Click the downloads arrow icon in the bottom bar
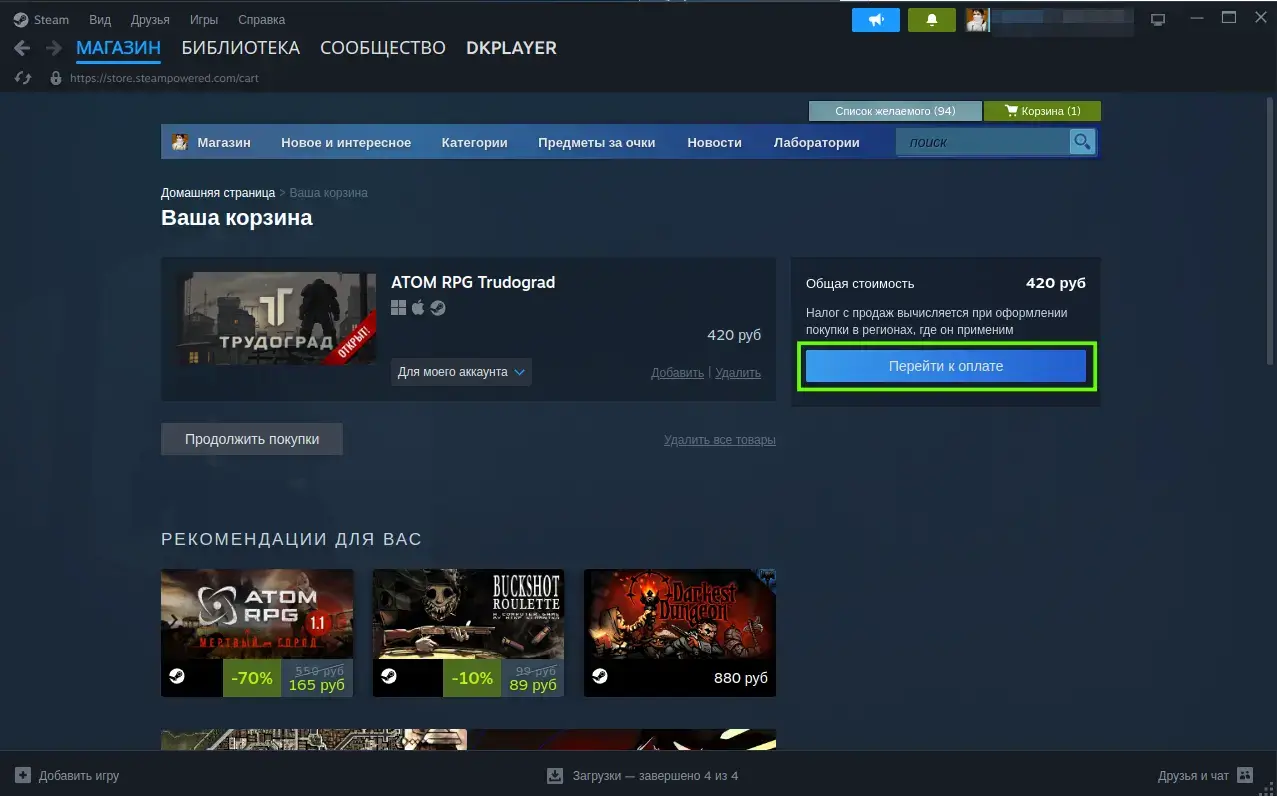 tap(555, 775)
